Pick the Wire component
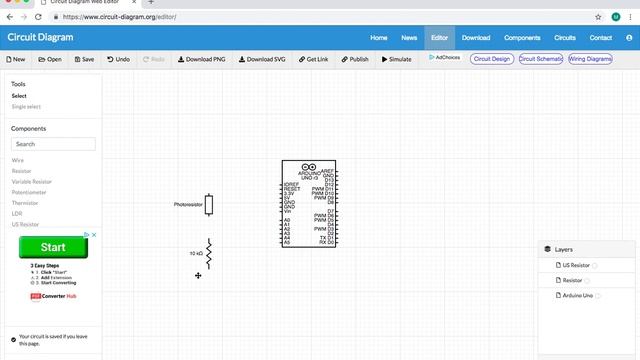This screenshot has height=360, width=640. pos(18,160)
